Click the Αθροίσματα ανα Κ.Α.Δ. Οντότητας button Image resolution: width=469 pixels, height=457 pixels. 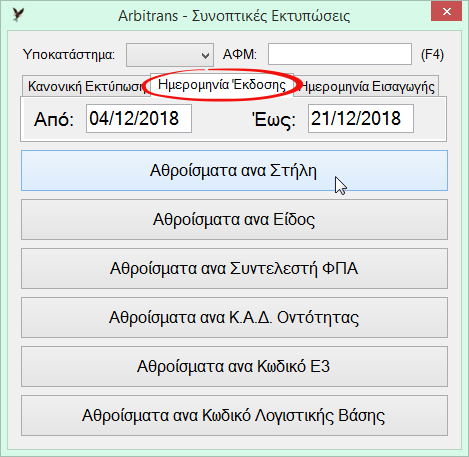pos(234,318)
